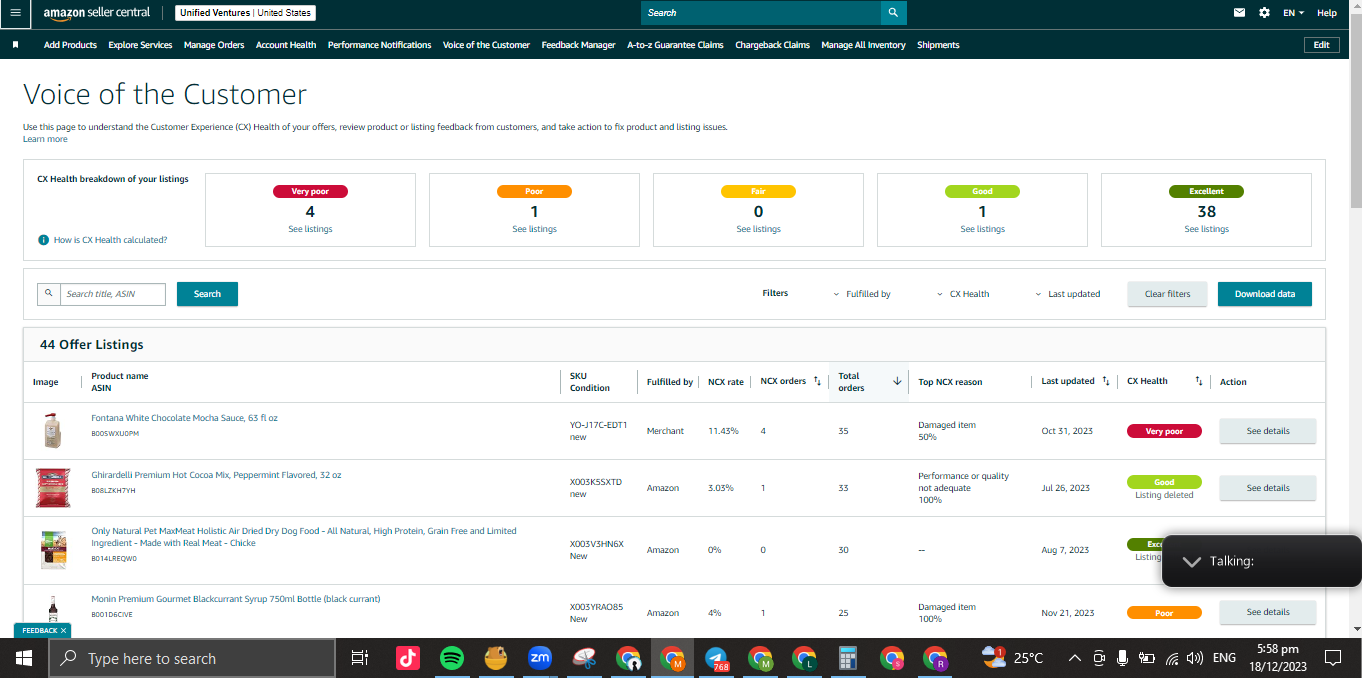Open Only Natural Pet MaxMeat product link

[x=304, y=537]
